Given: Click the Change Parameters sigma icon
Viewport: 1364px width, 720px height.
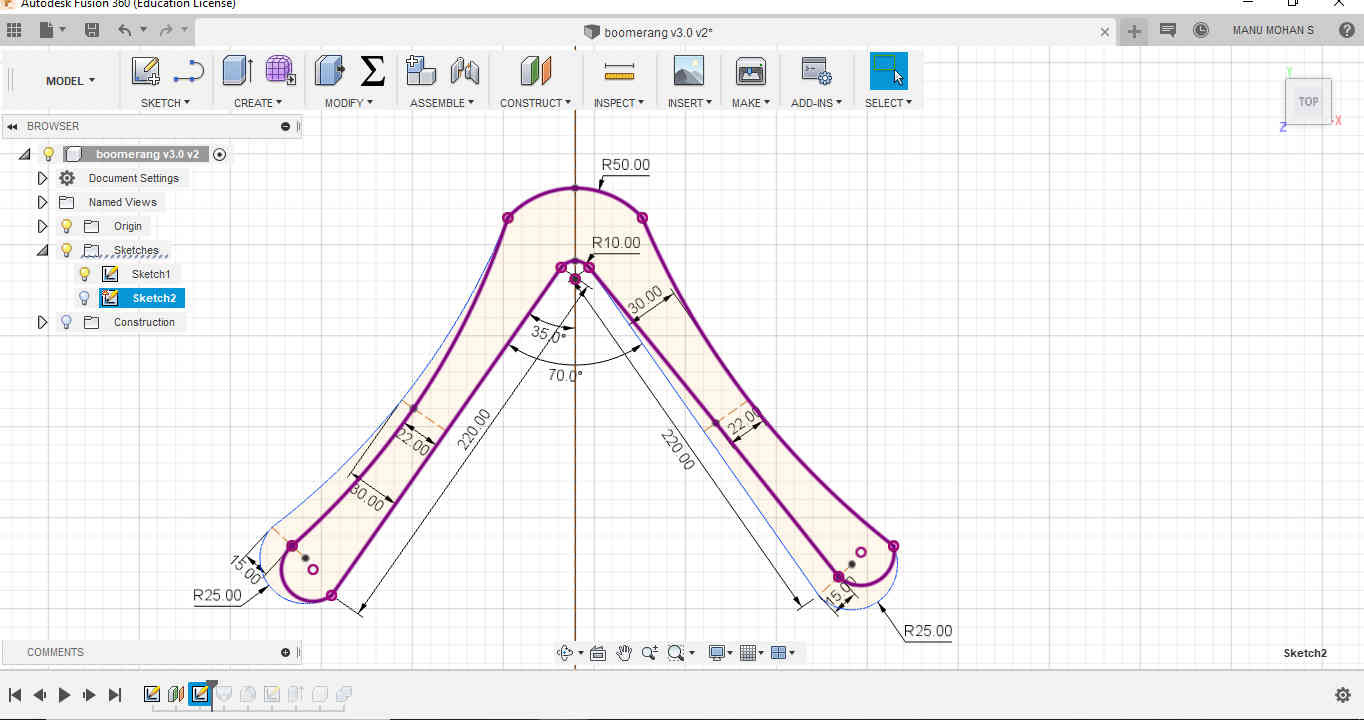Looking at the screenshot, I should pos(372,70).
